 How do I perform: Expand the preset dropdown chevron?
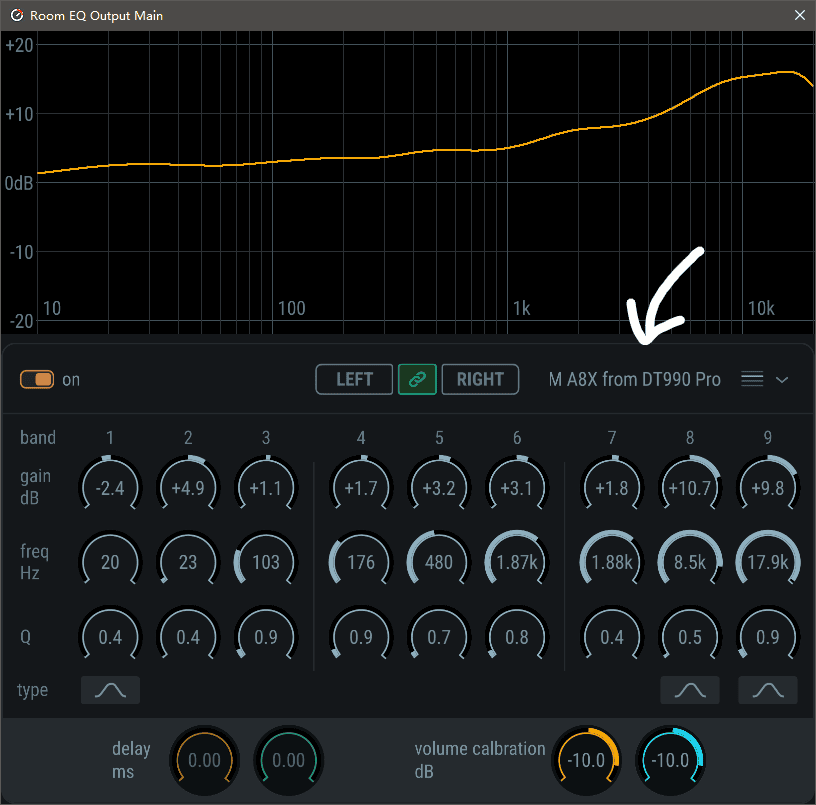pos(782,380)
